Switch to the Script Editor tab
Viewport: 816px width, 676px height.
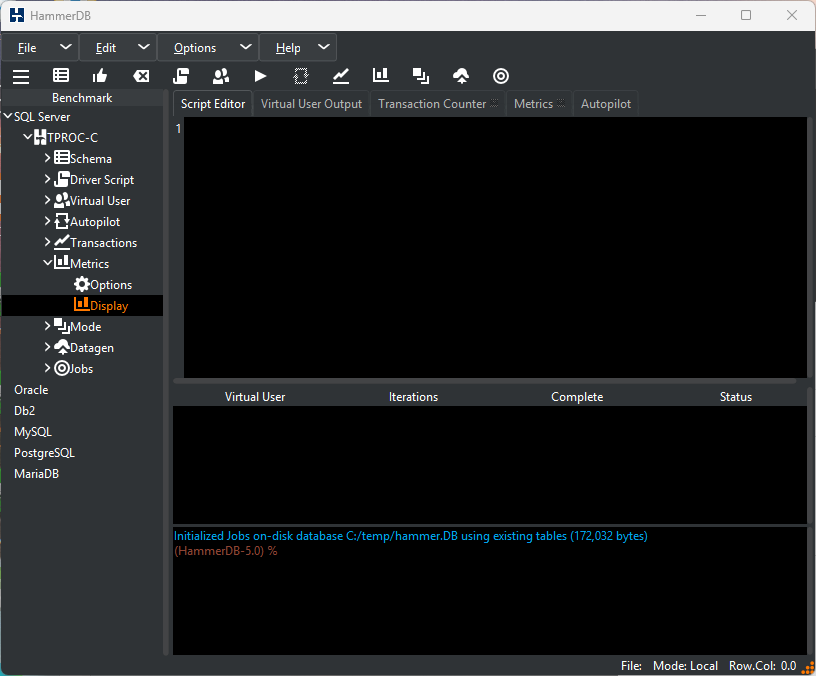213,104
